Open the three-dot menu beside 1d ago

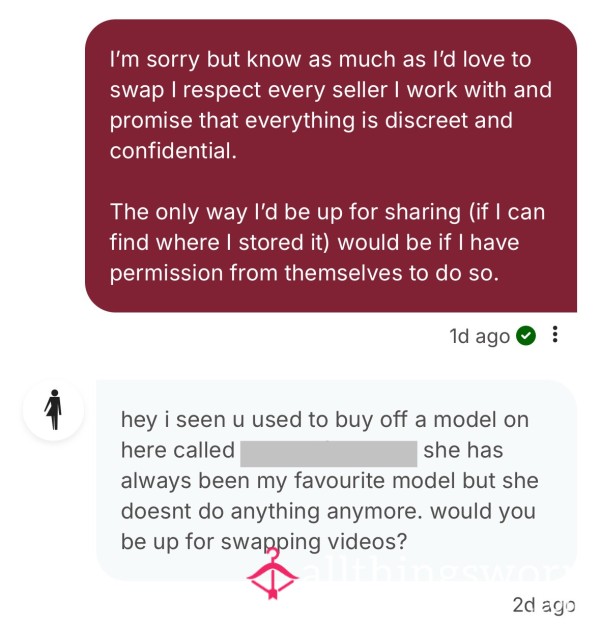[555, 334]
